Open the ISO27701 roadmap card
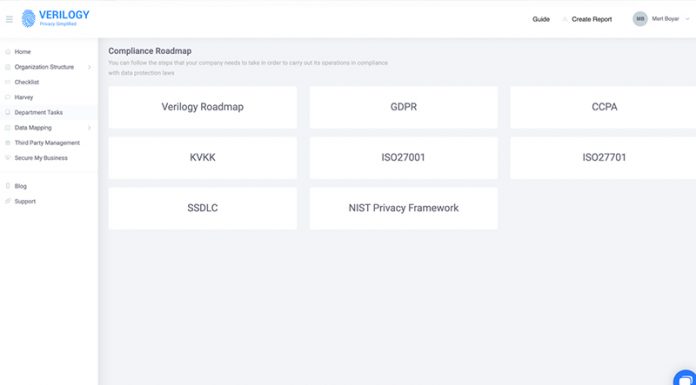The height and width of the screenshot is (385, 696). click(603, 158)
